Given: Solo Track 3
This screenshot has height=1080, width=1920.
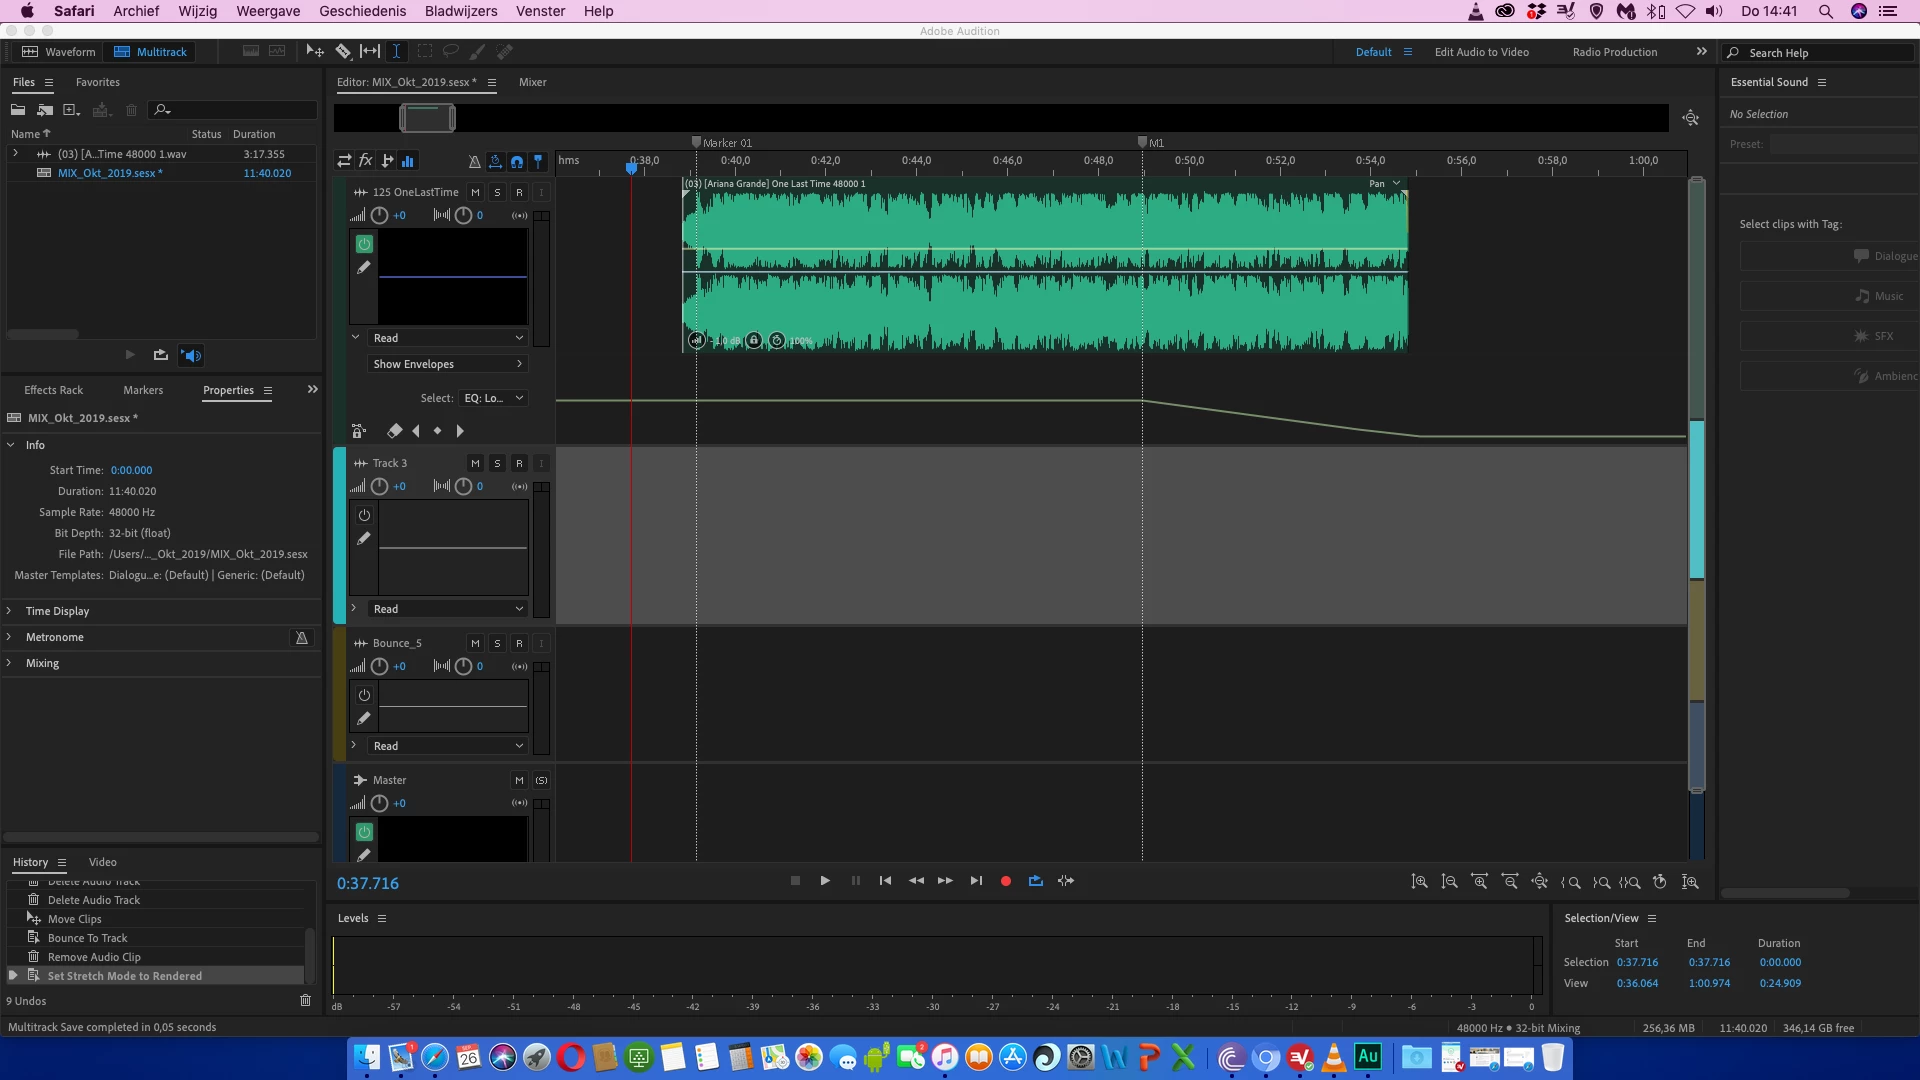Looking at the screenshot, I should click(497, 463).
